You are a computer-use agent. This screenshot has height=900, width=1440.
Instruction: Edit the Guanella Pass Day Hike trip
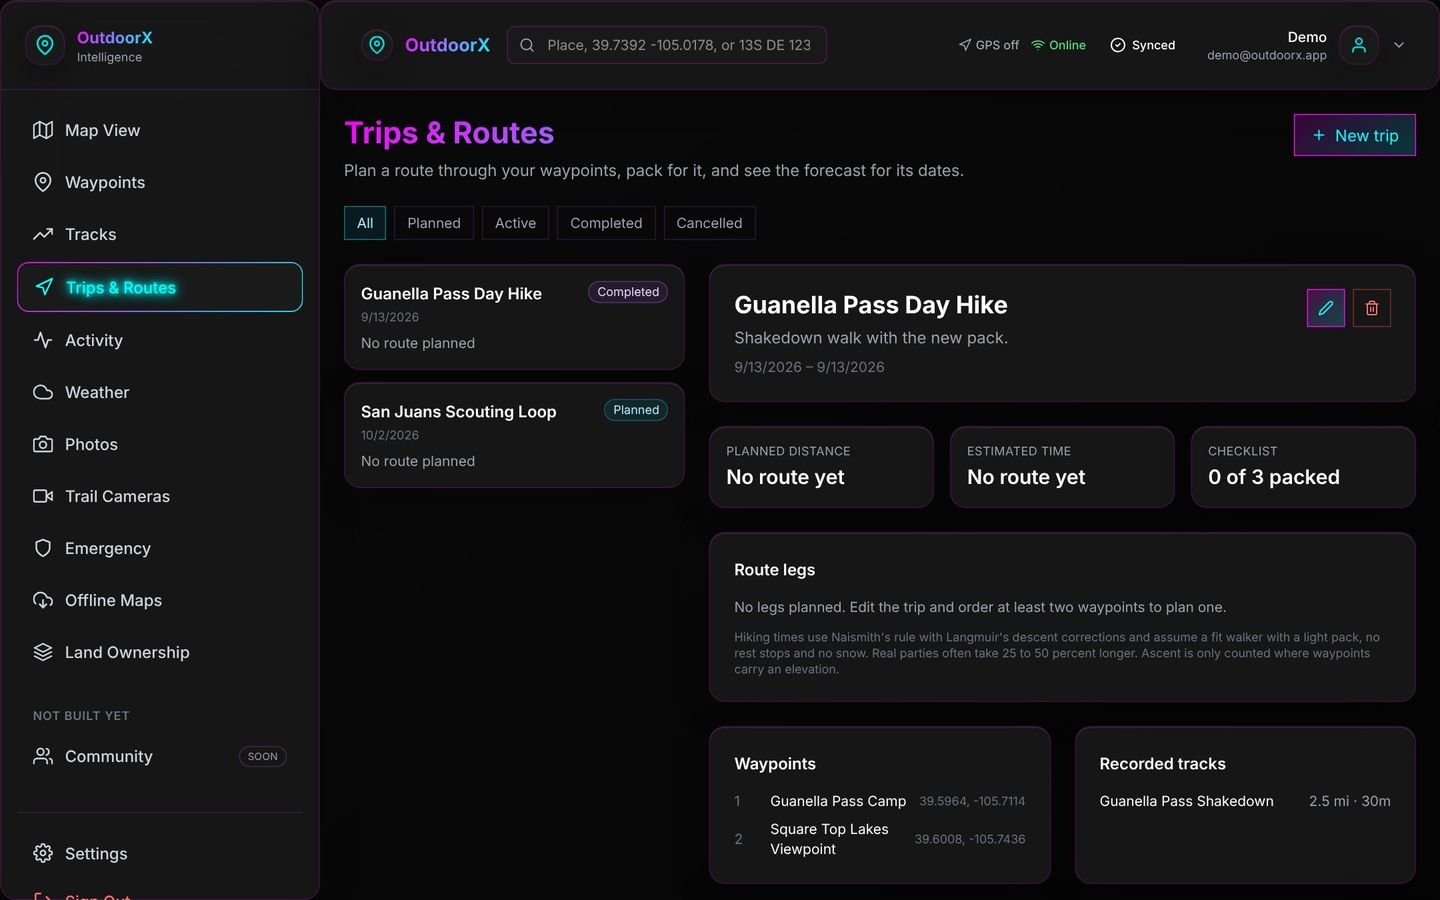[1325, 308]
